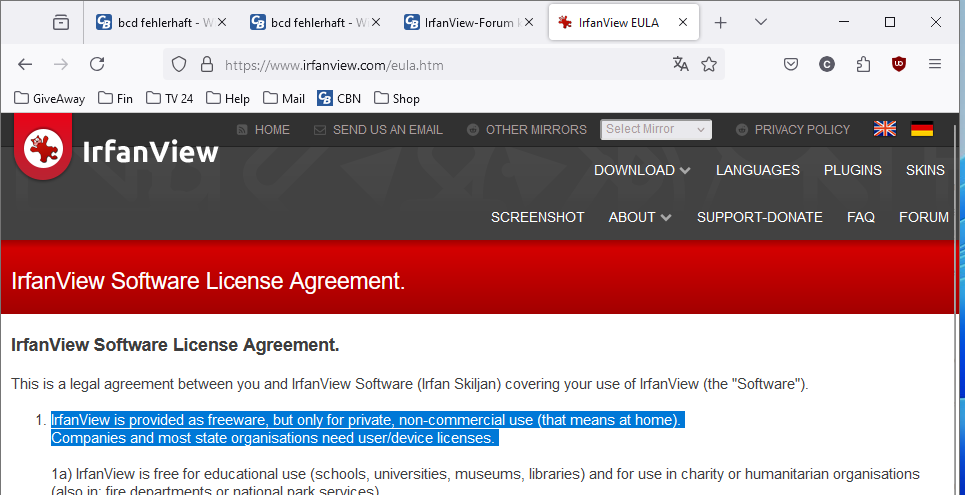
Task: Bookmark this page with the star icon
Action: click(x=709, y=64)
